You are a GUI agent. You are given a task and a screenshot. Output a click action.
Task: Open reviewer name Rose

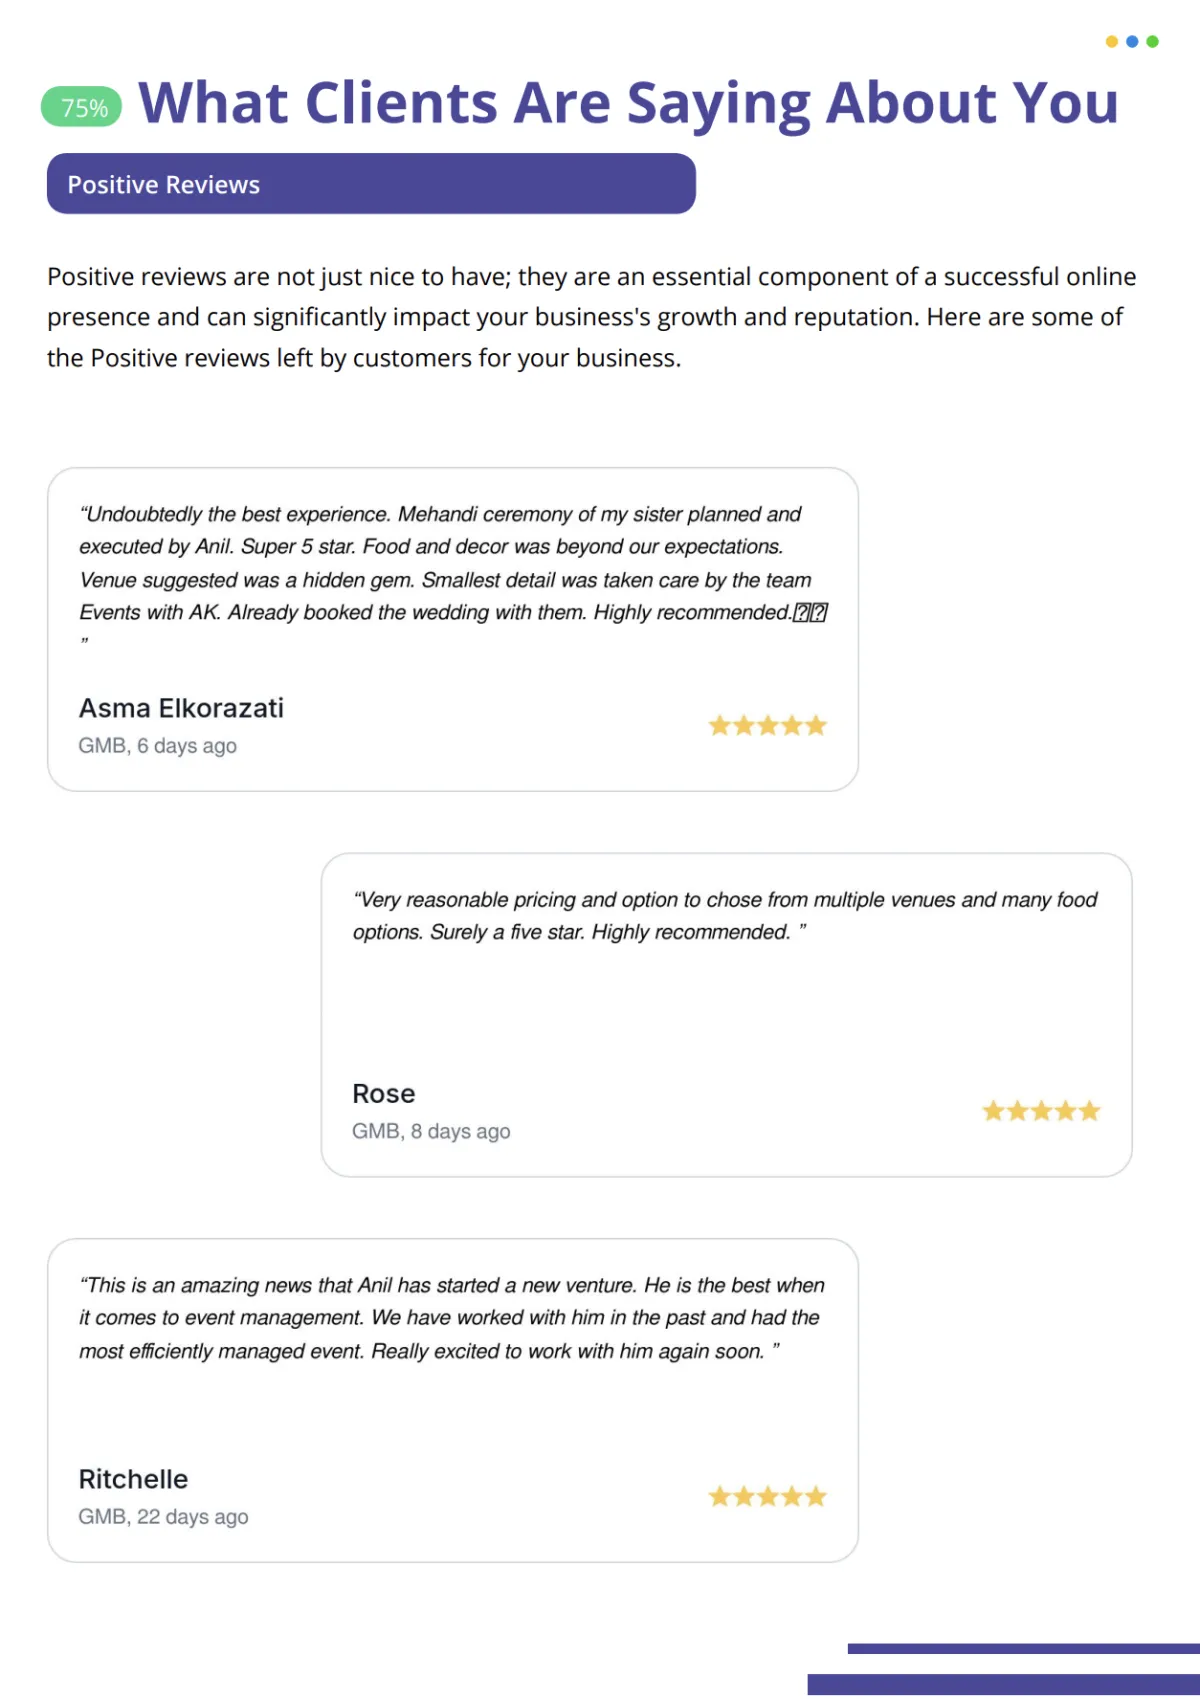pos(383,1093)
